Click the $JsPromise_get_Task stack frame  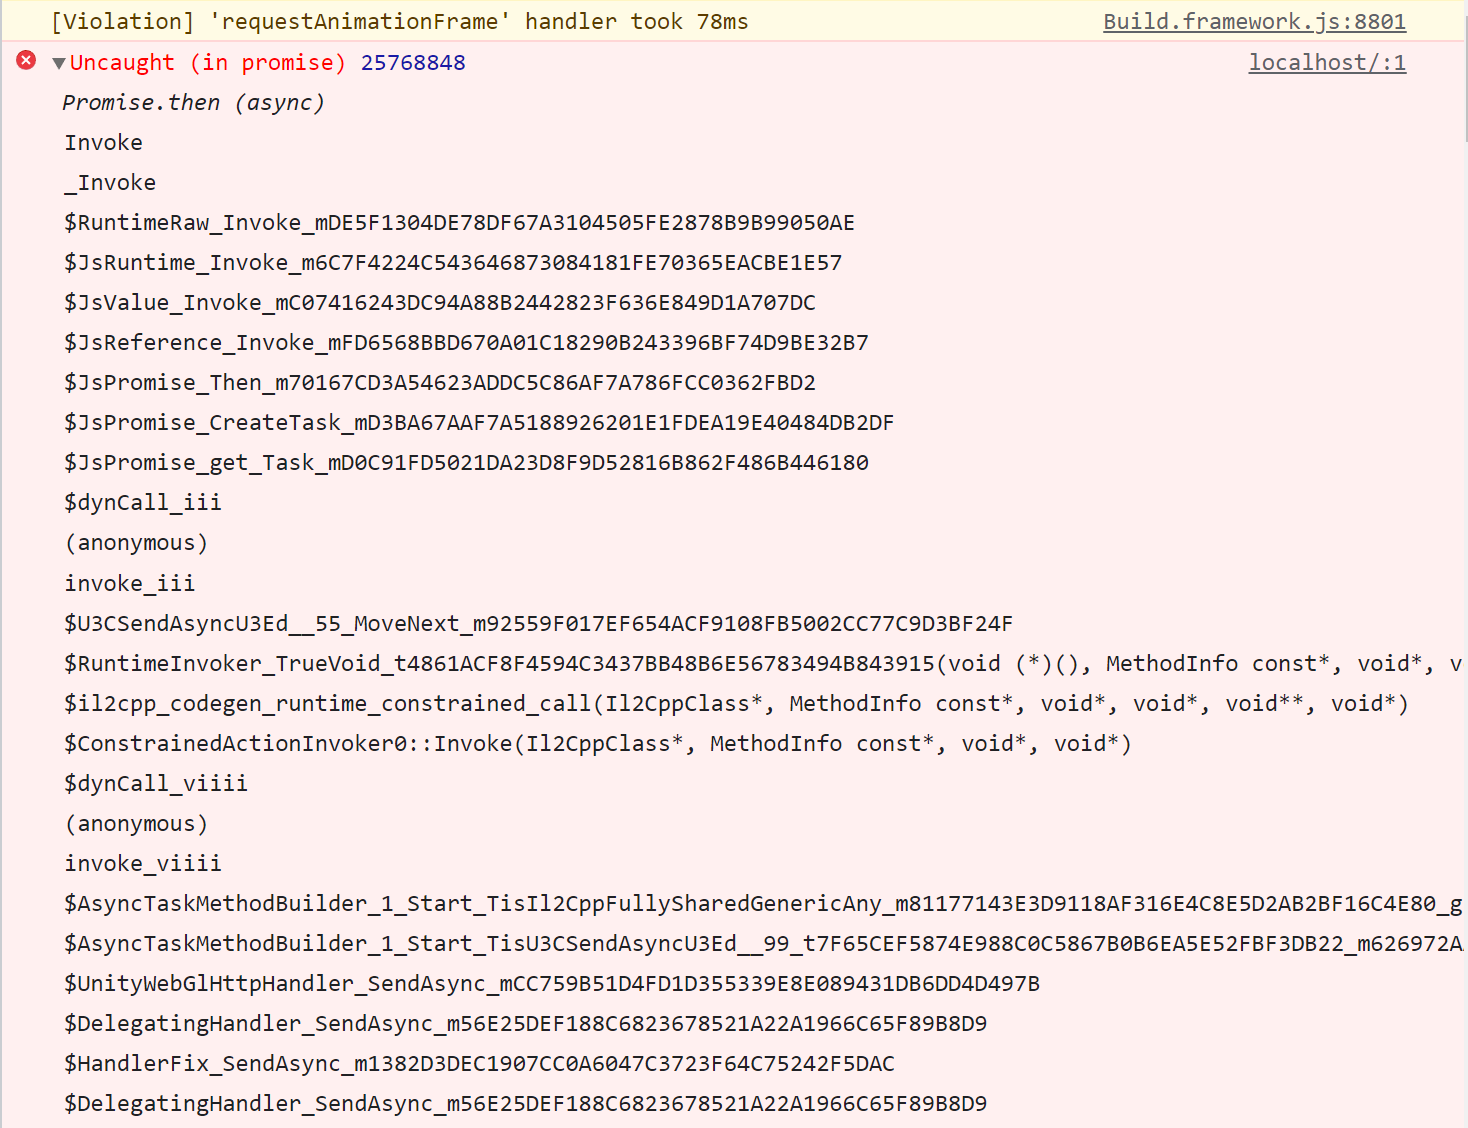466,463
